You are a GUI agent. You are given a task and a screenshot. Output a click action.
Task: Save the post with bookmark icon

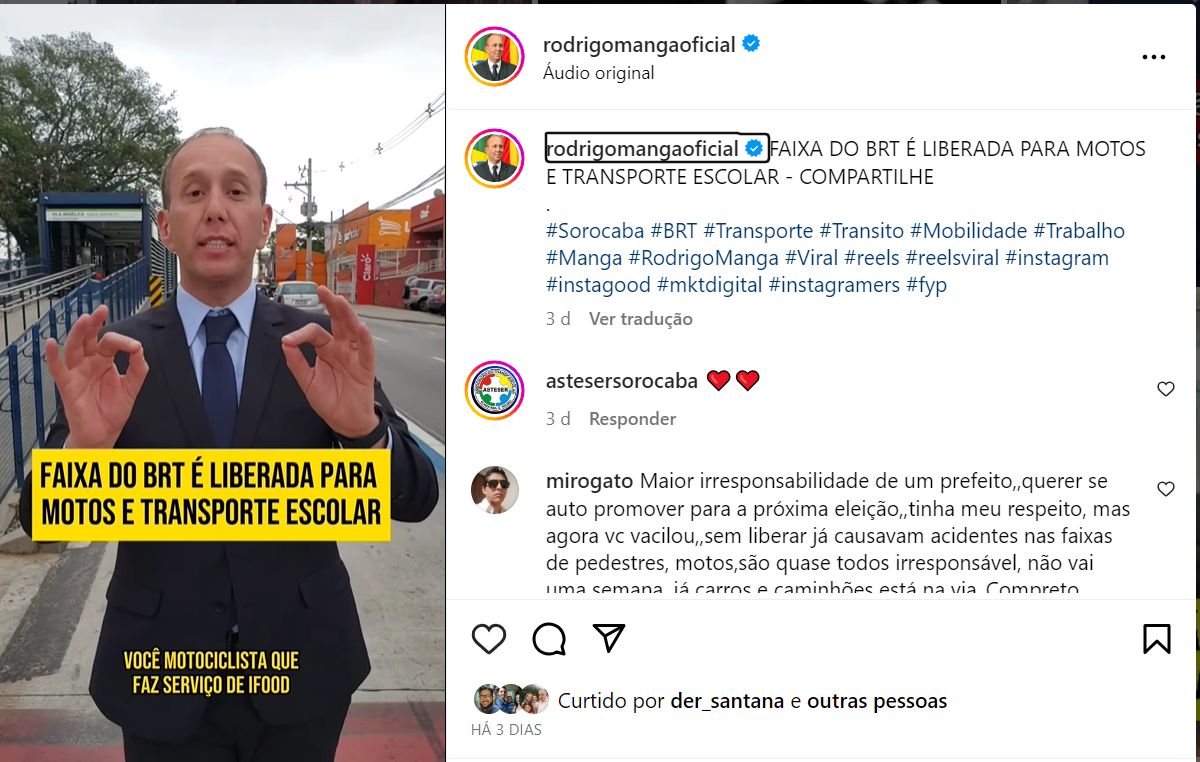[1157, 638]
